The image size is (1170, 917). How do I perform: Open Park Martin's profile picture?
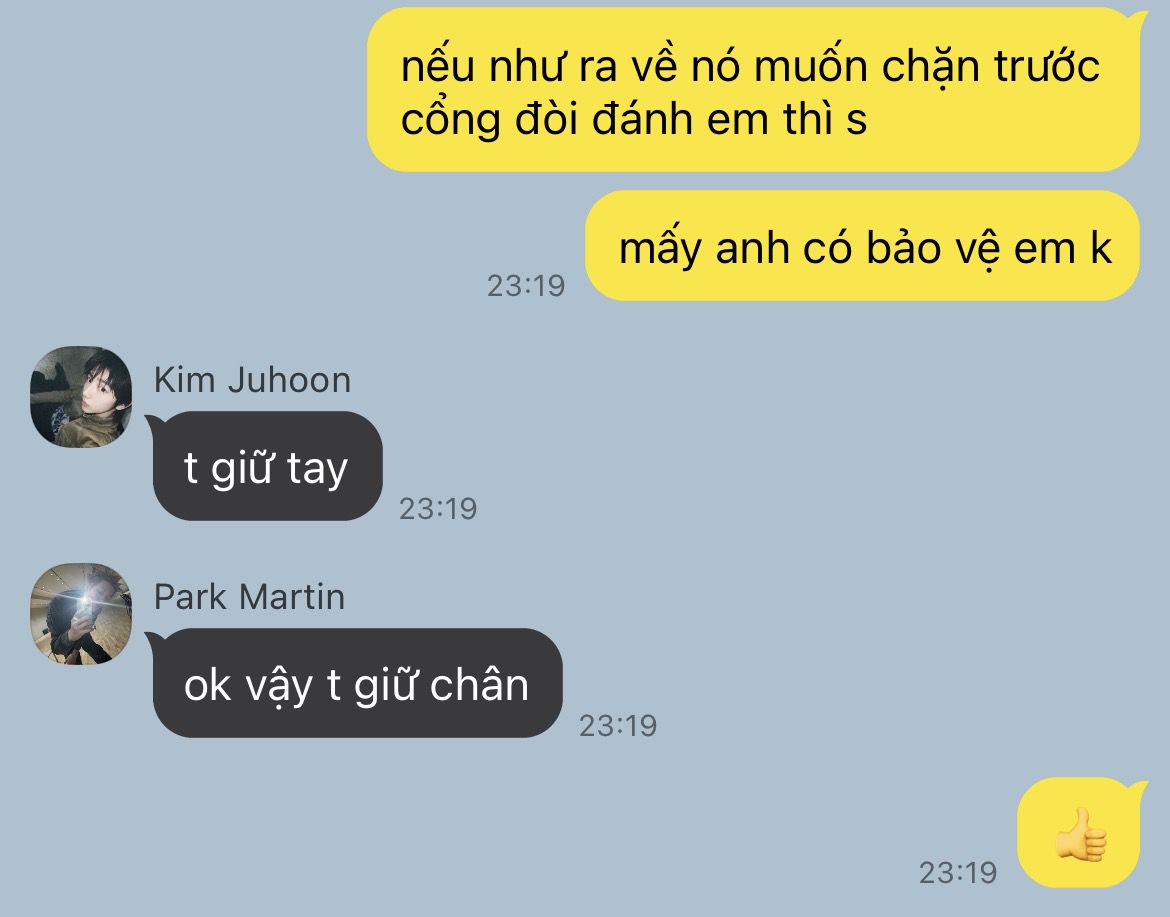point(81,614)
